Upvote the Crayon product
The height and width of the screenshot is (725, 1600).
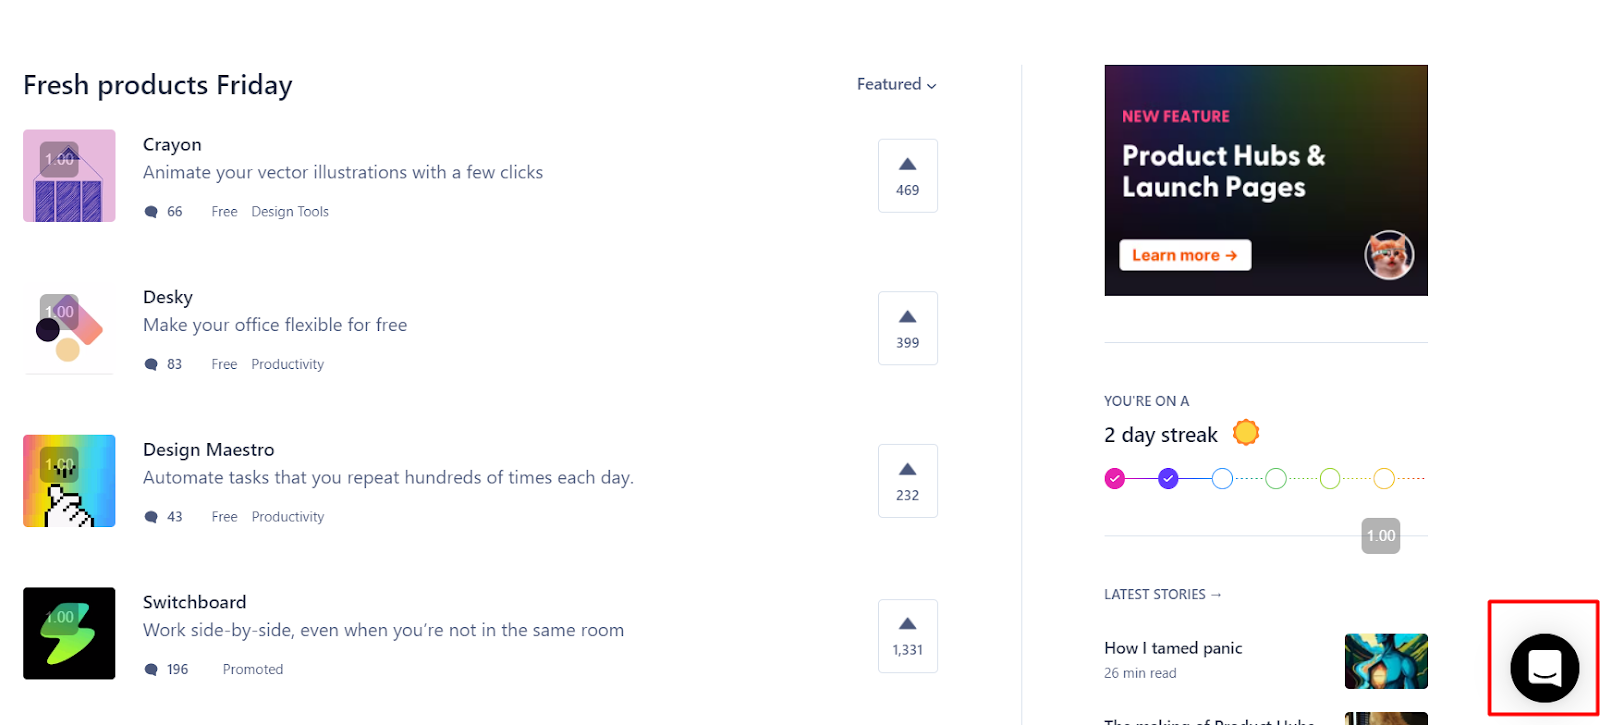907,176
